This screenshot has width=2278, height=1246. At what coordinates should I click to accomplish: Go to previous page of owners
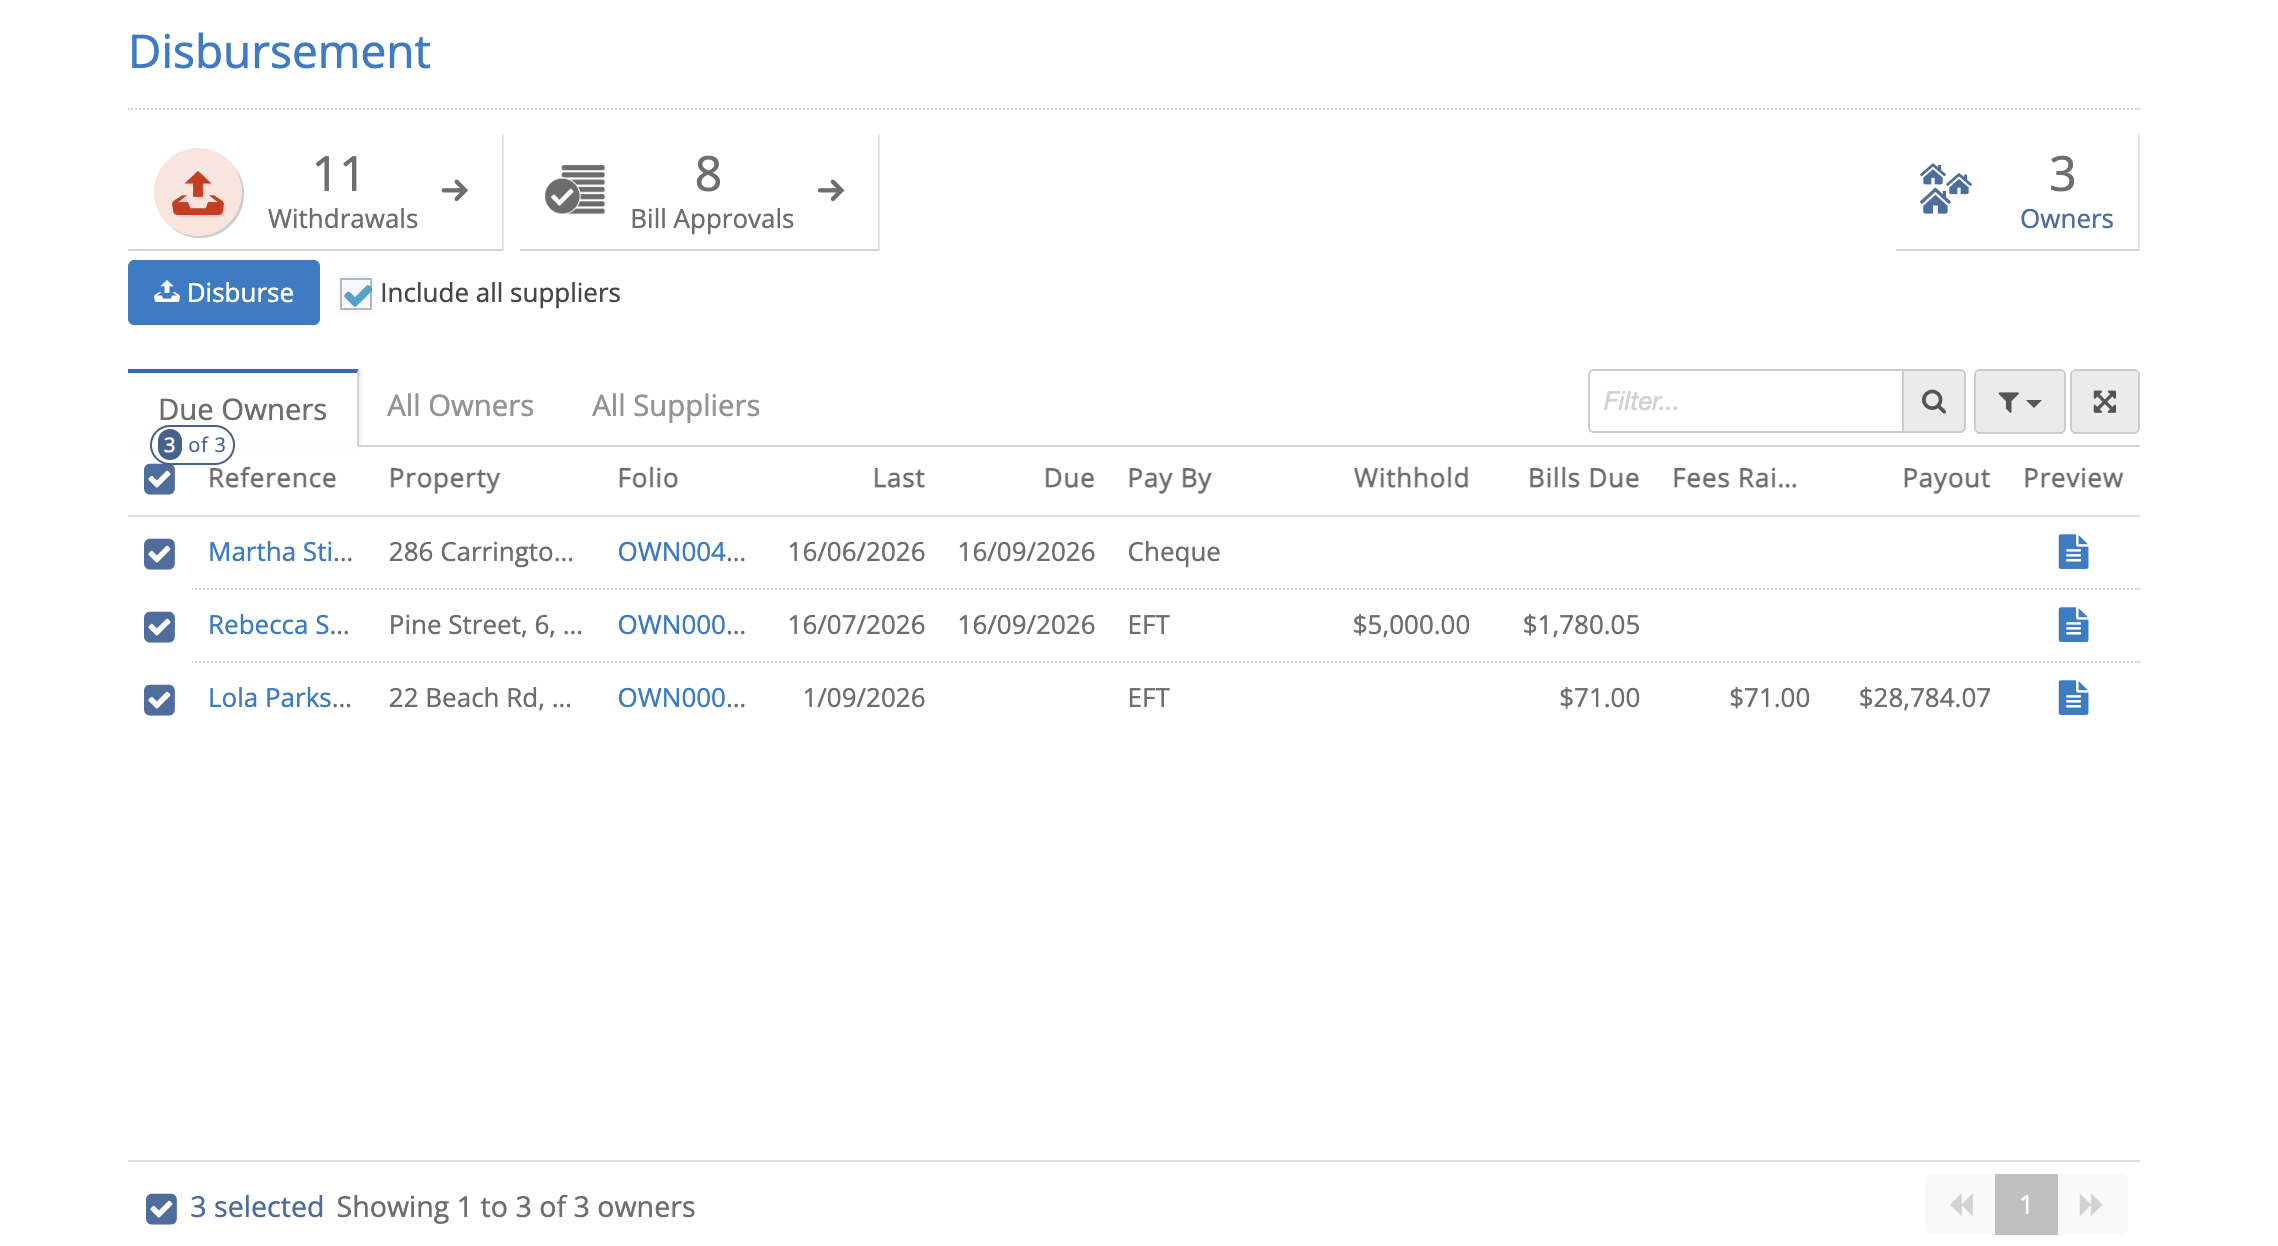[1961, 1205]
